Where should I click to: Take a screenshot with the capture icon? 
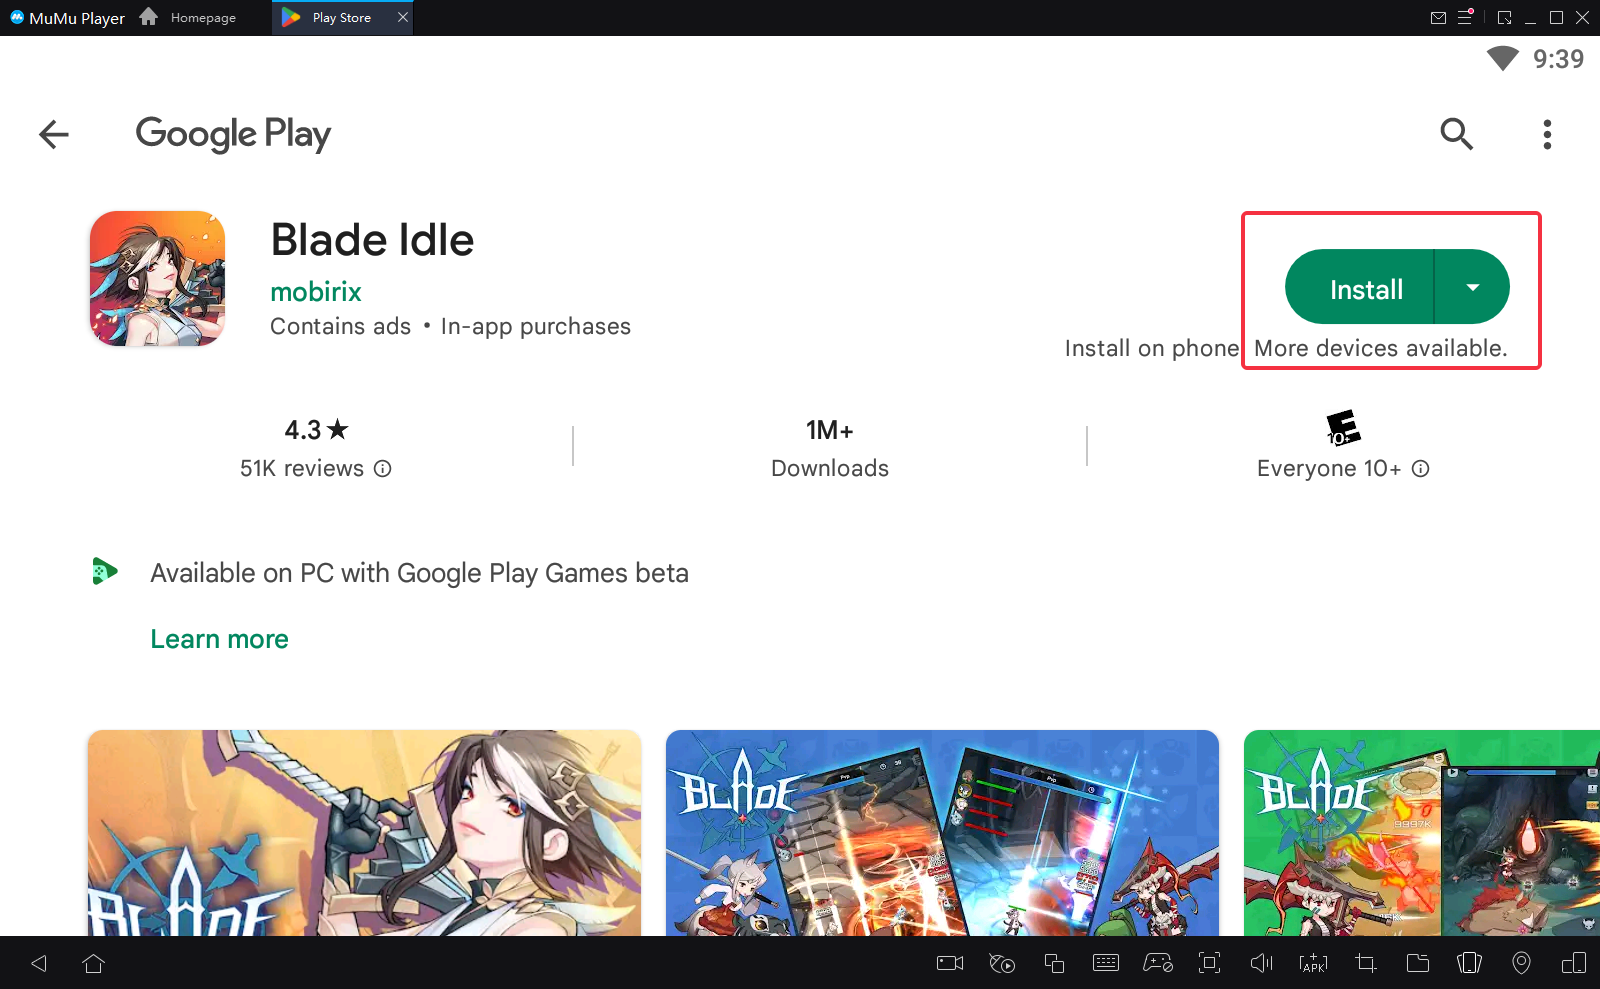(1210, 963)
